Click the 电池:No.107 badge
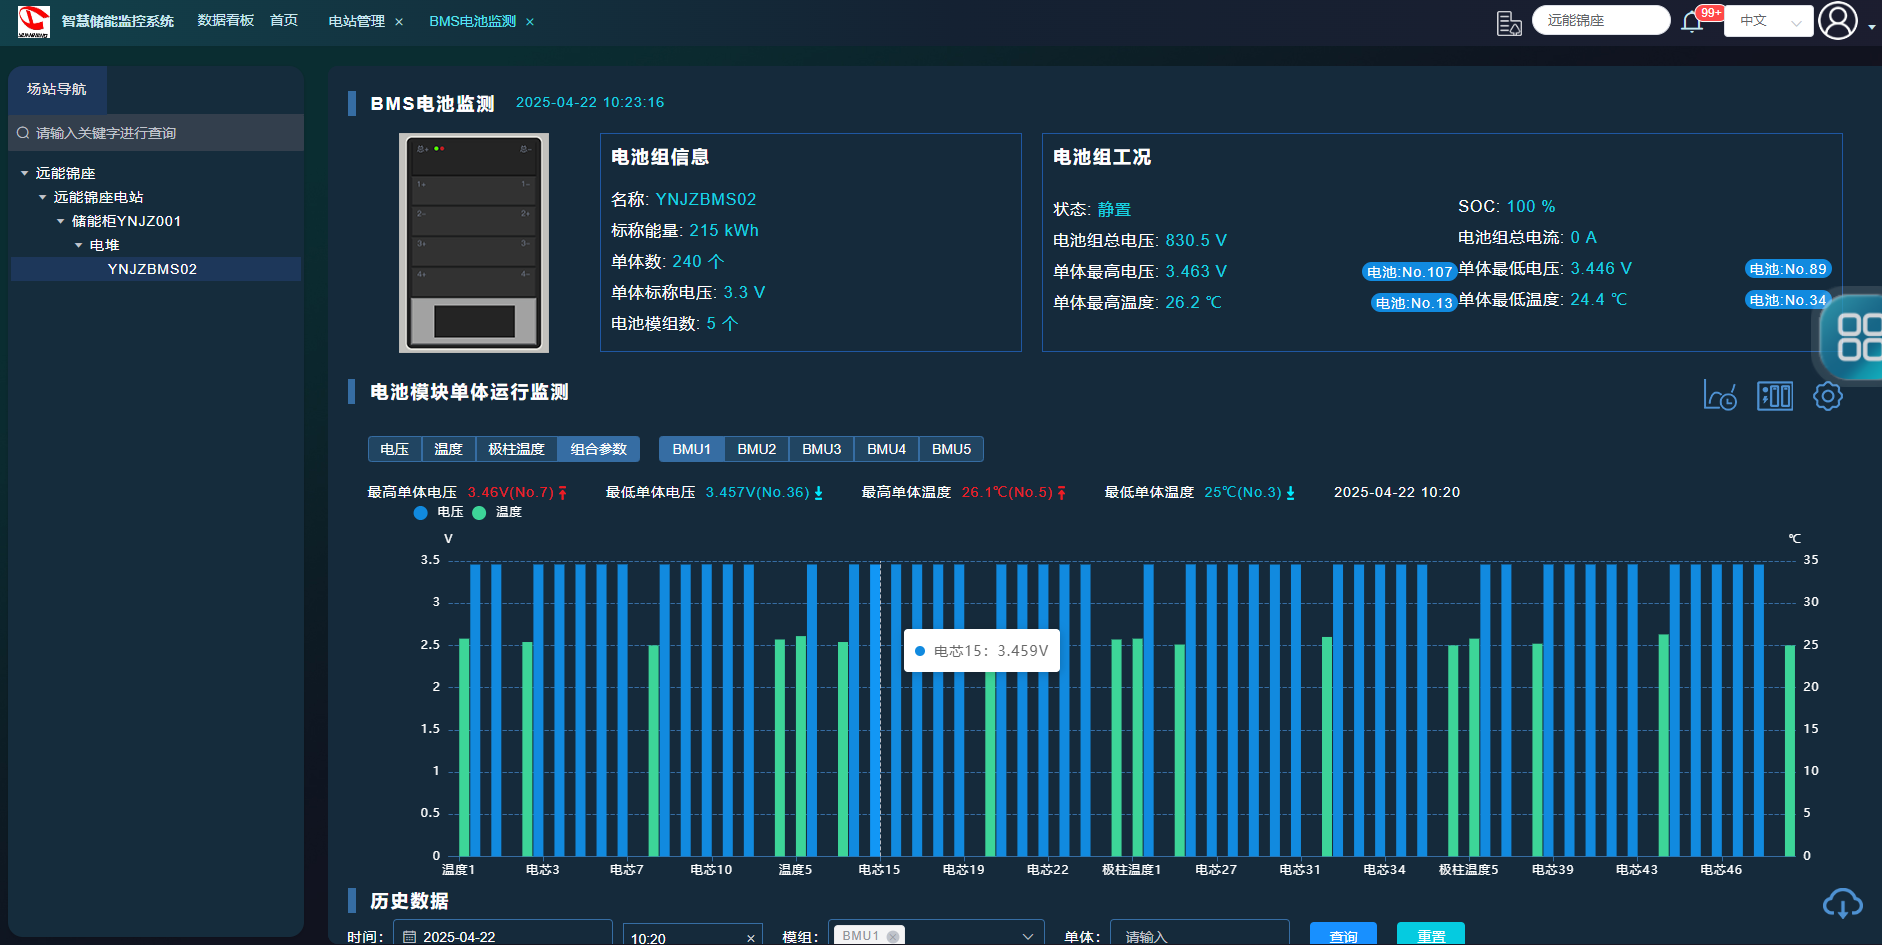The image size is (1882, 945). (x=1409, y=272)
